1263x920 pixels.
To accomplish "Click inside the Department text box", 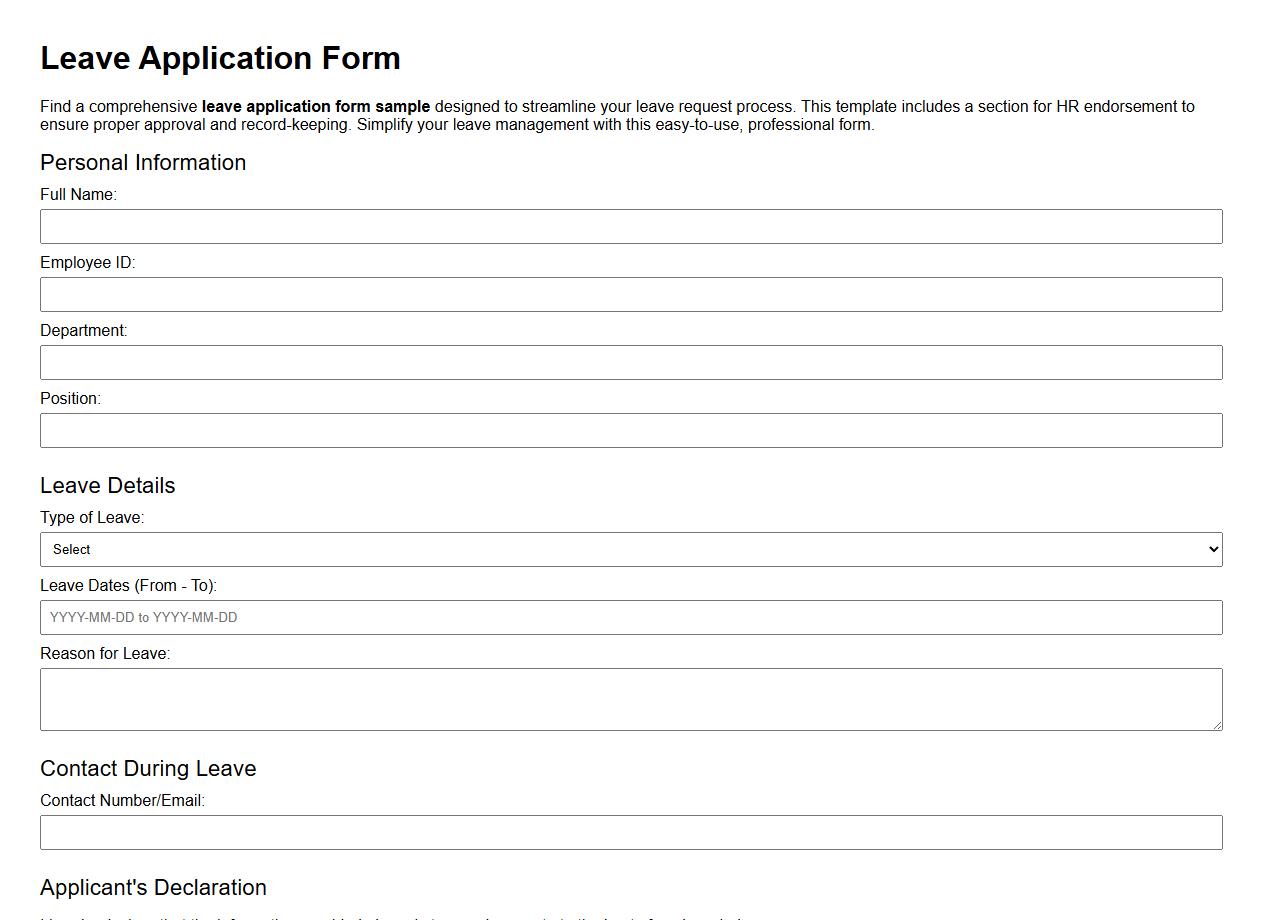I will click(x=630, y=362).
